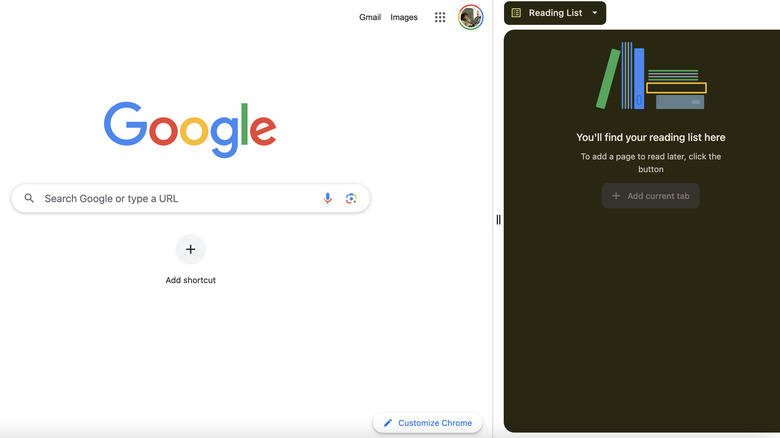Click the plus icon beside Add current tab
Image resolution: width=780 pixels, height=438 pixels.
[616, 196]
